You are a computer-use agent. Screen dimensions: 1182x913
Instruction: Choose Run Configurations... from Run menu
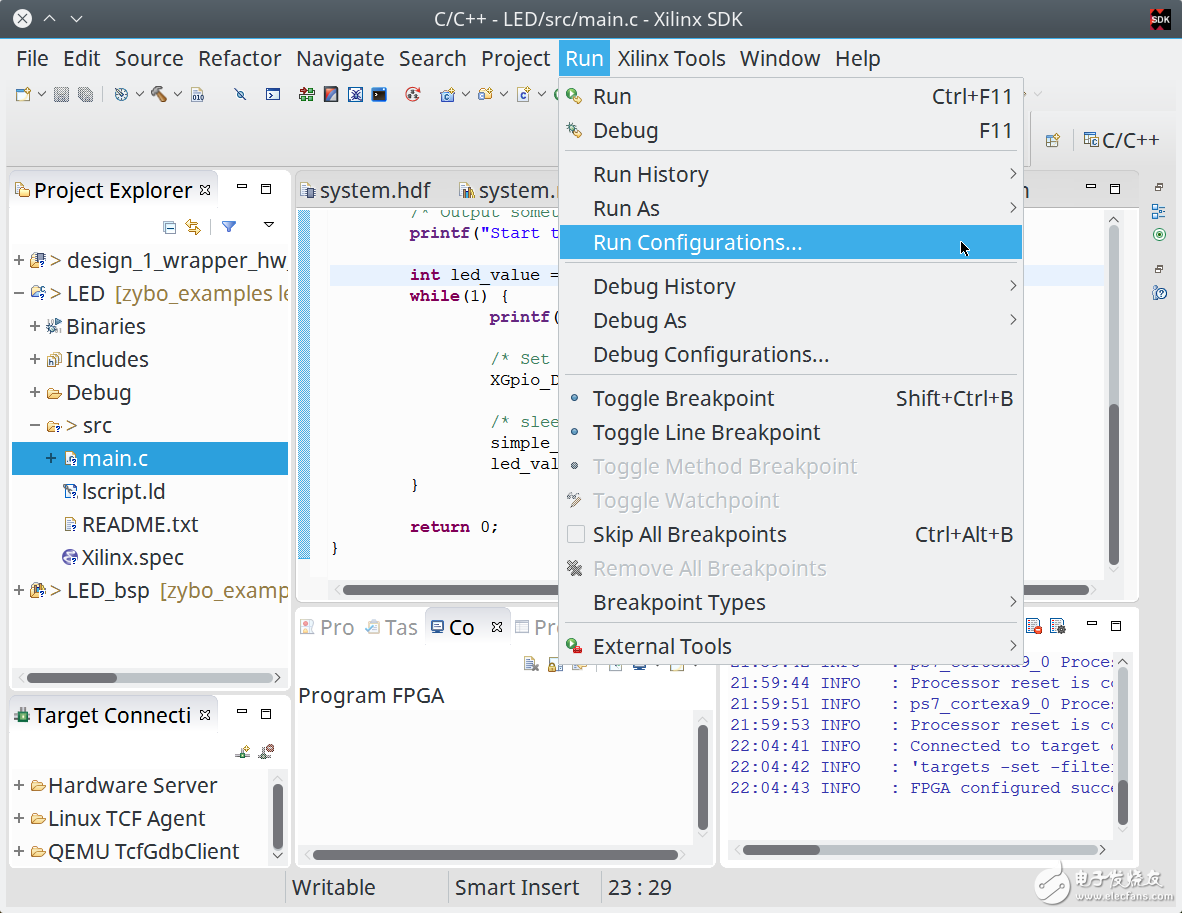click(697, 243)
